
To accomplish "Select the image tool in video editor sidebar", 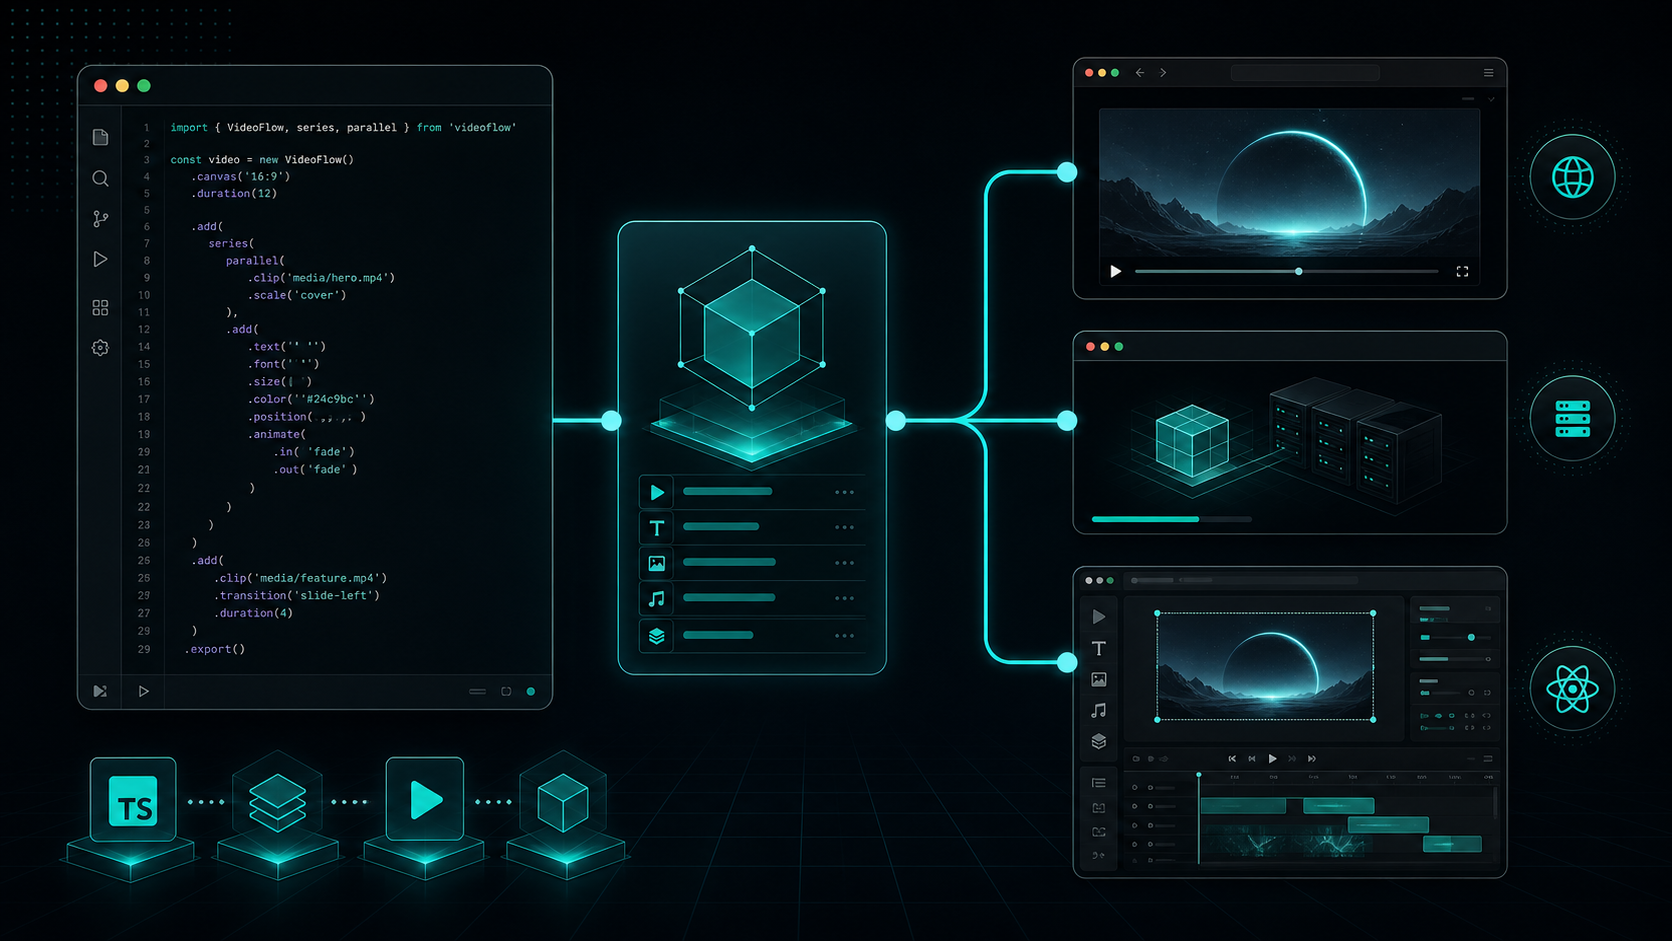I will pyautogui.click(x=1099, y=680).
